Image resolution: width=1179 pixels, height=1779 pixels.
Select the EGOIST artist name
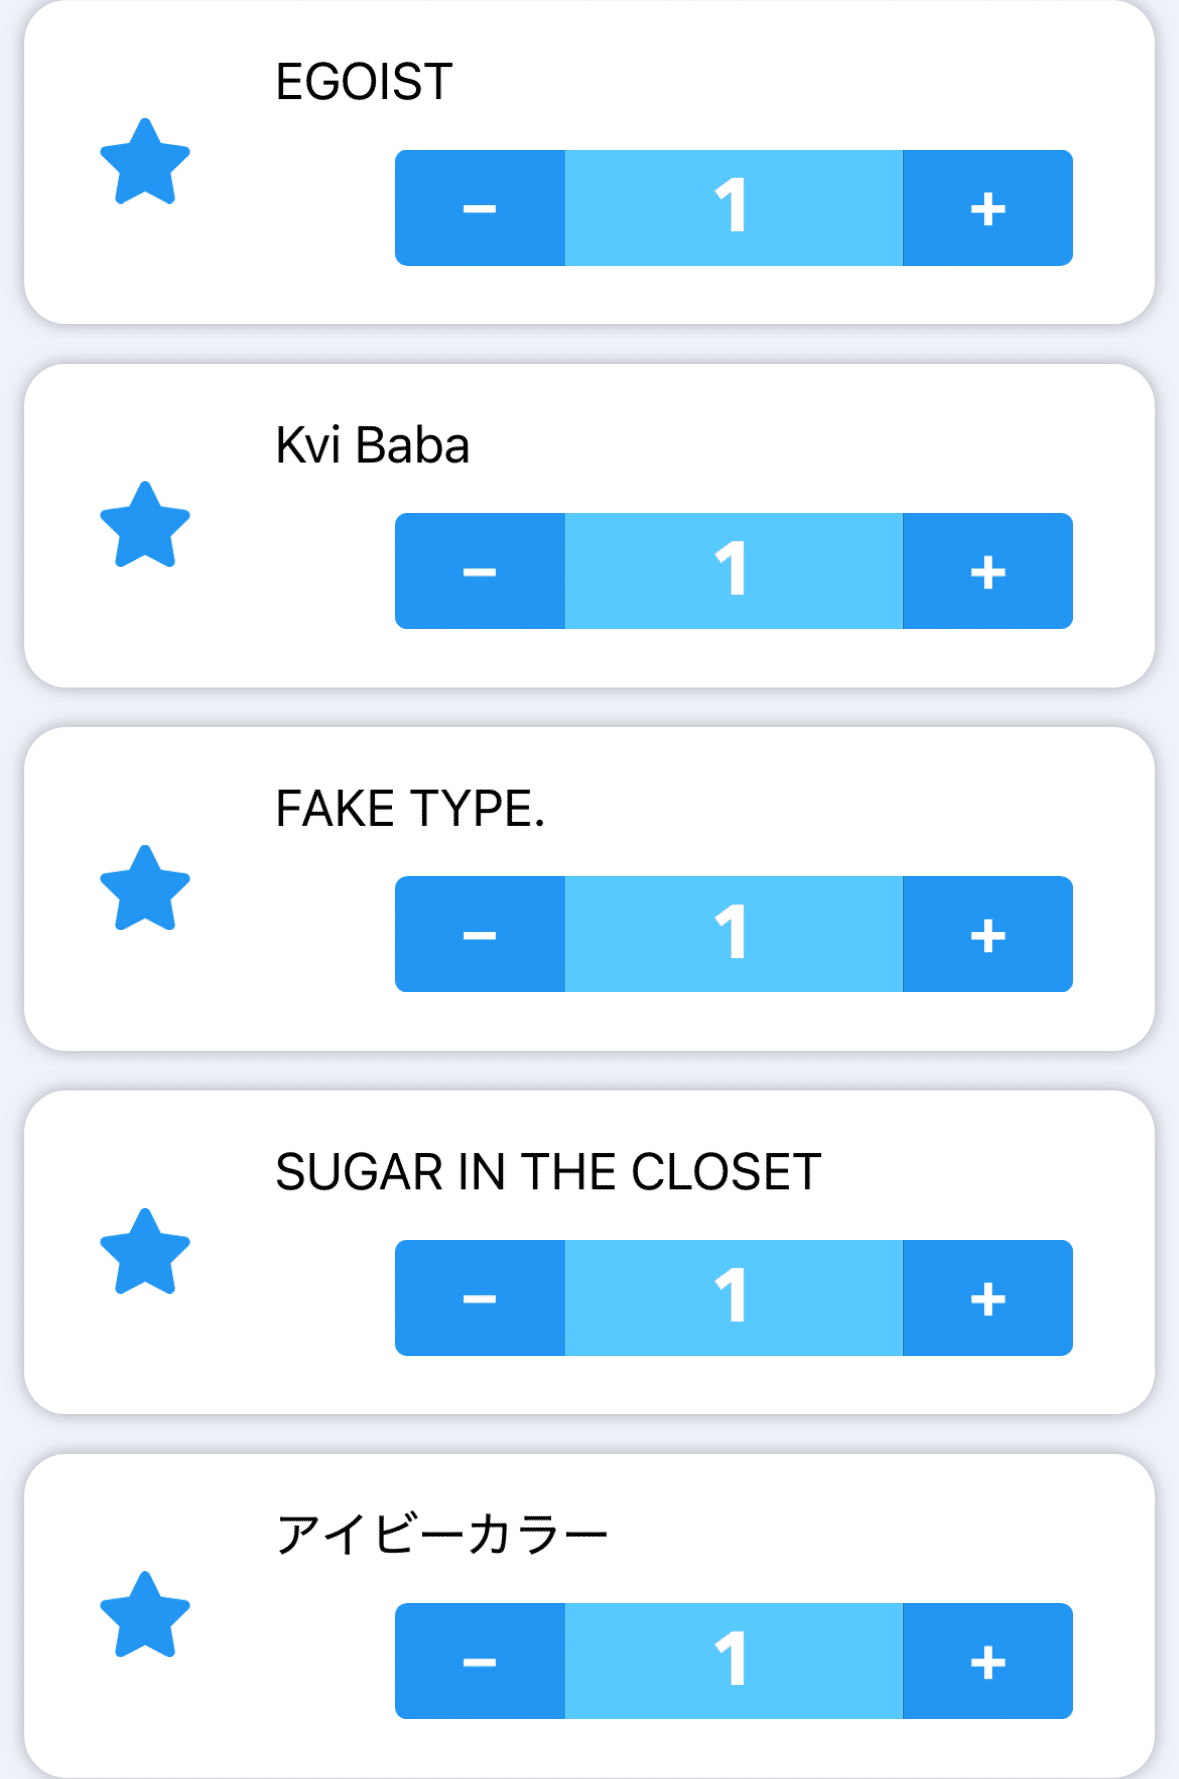click(364, 82)
